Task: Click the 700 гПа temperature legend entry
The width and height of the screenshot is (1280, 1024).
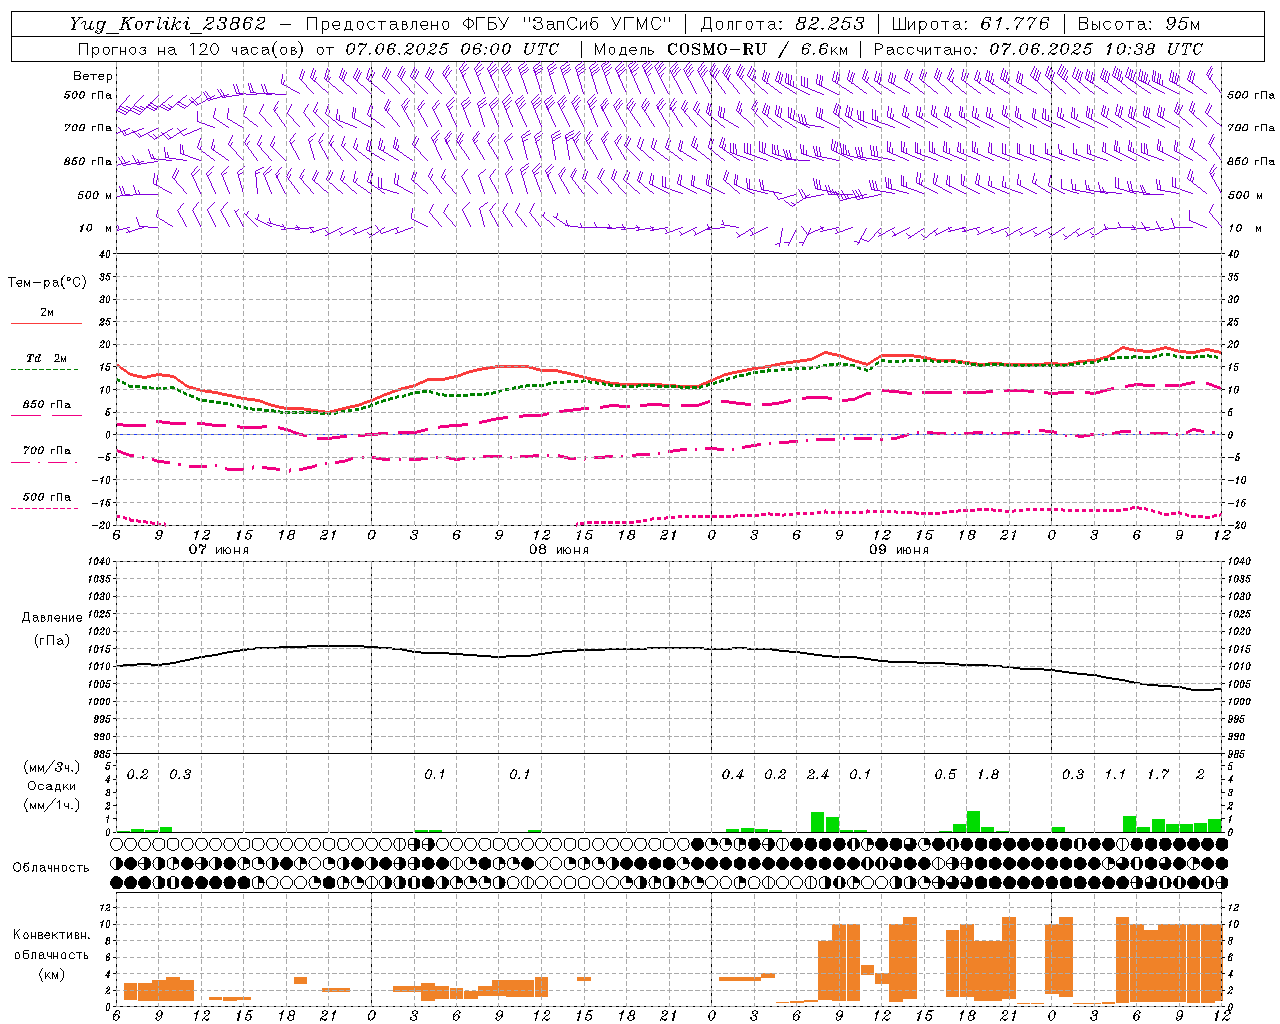Action: pyautogui.click(x=46, y=451)
